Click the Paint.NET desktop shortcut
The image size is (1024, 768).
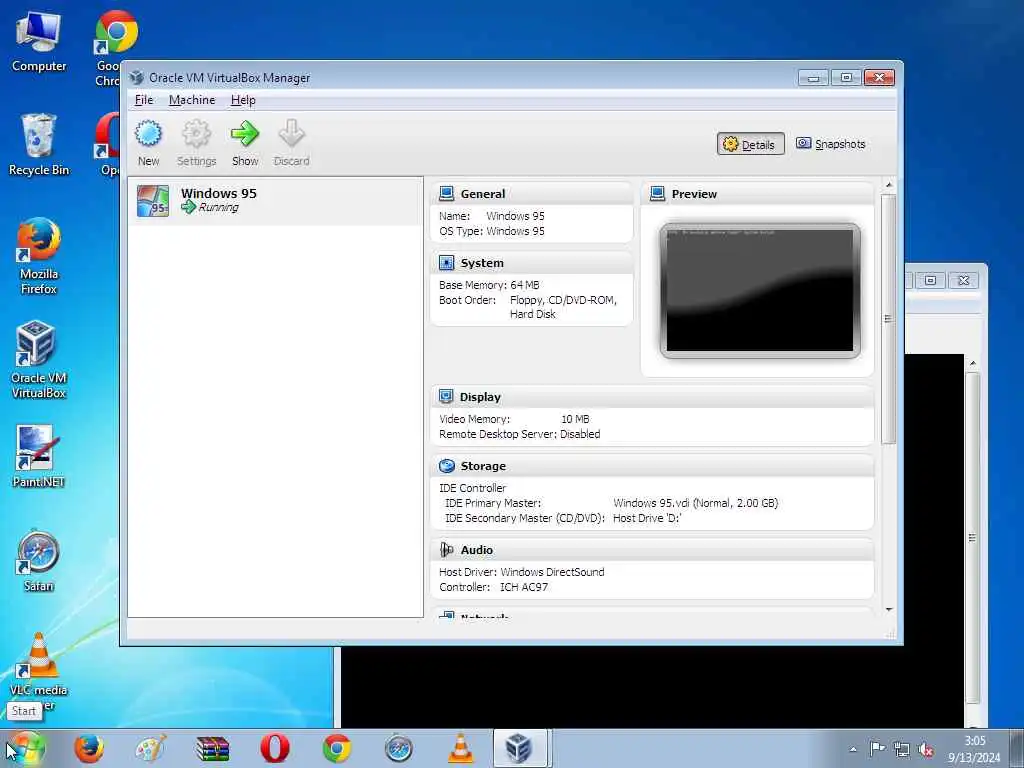39,456
